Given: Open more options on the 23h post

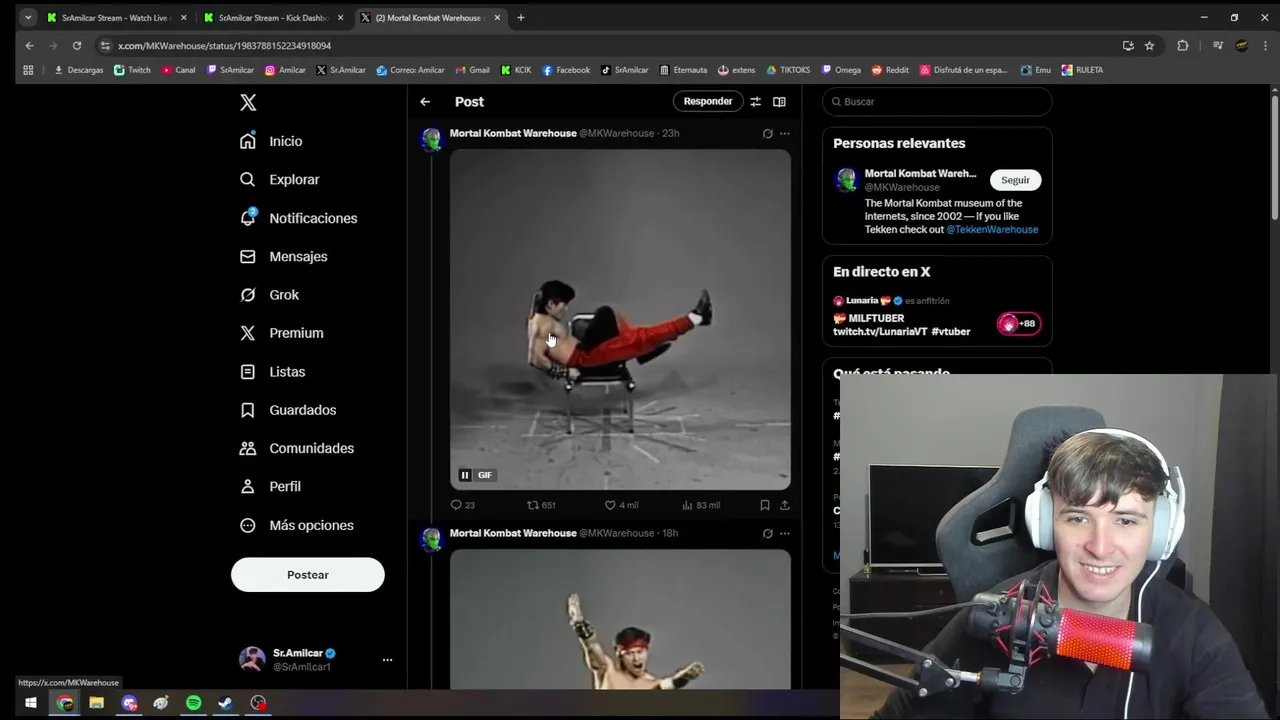Looking at the screenshot, I should [785, 133].
